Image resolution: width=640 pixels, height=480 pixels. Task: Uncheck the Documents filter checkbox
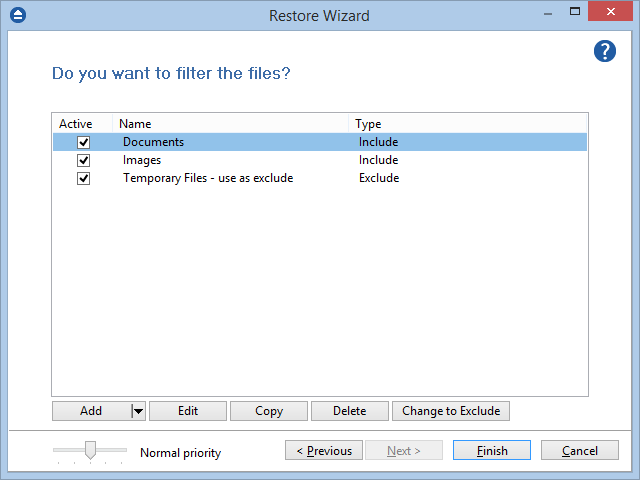pos(84,143)
